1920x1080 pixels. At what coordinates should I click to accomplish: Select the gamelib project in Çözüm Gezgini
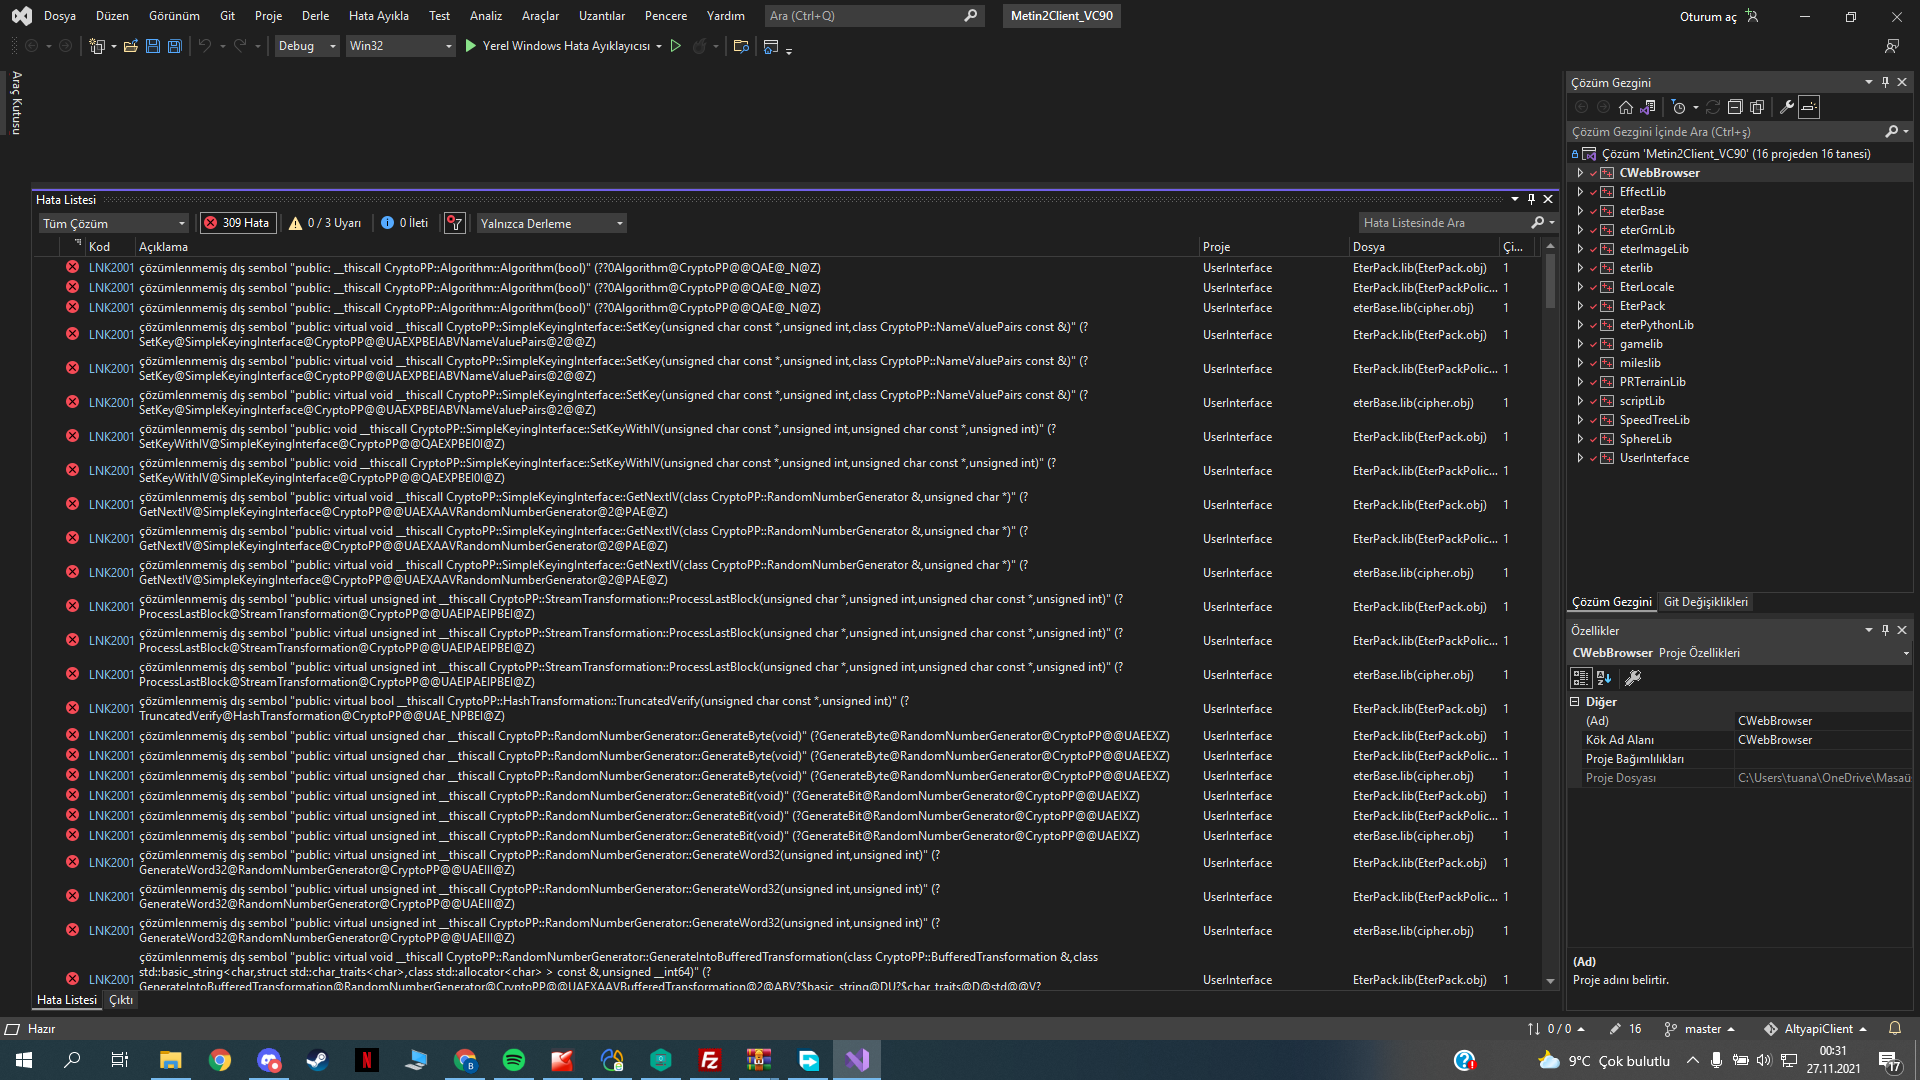1641,344
